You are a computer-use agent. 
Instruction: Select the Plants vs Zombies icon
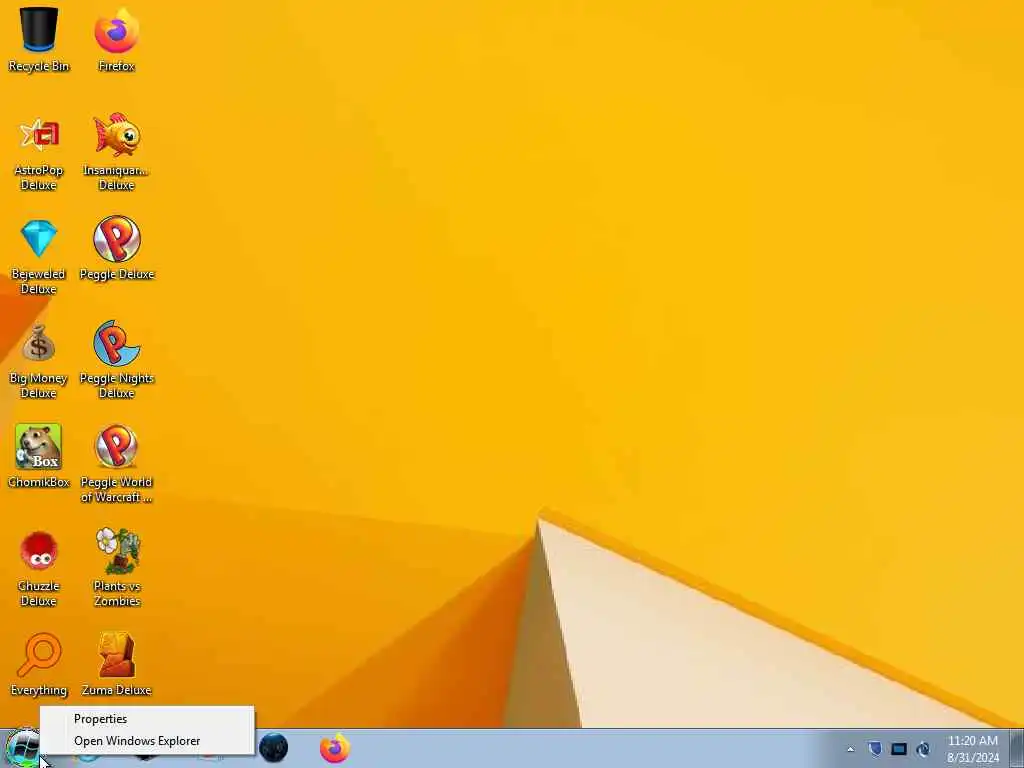(x=118, y=551)
